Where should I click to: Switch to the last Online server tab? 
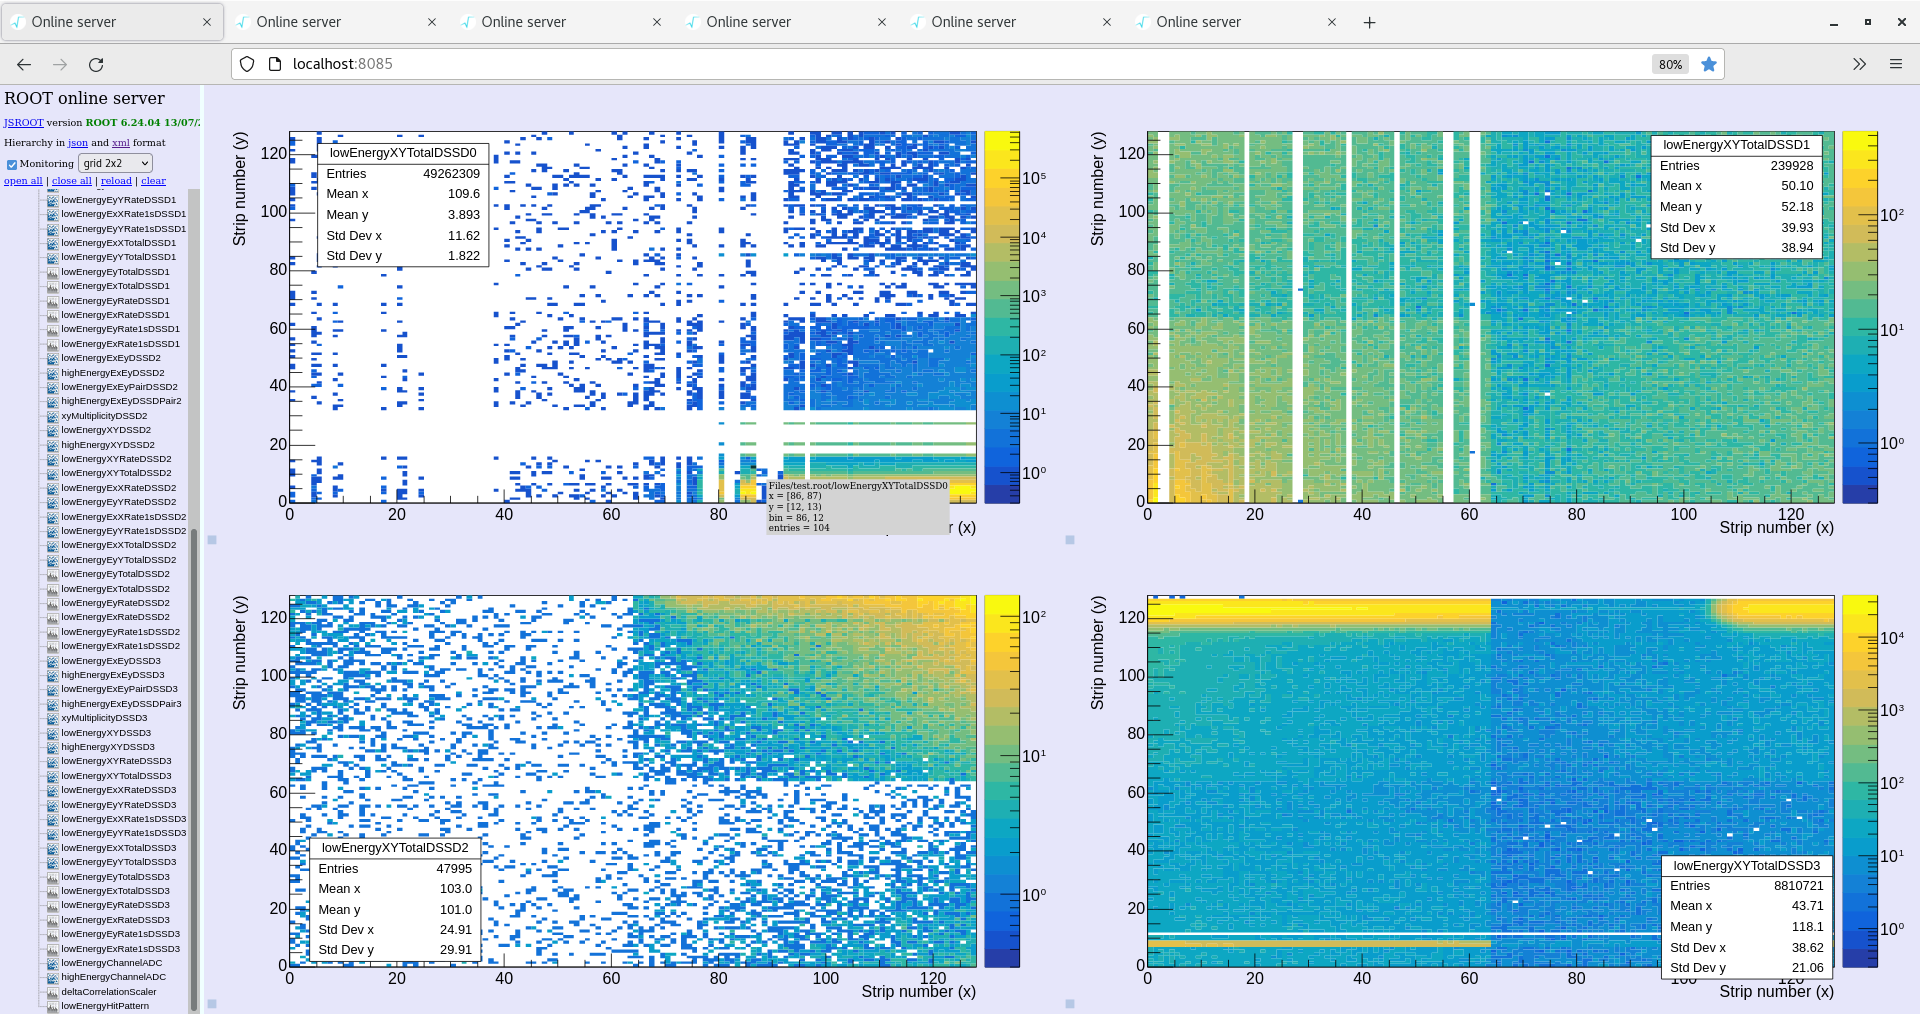(x=1198, y=22)
